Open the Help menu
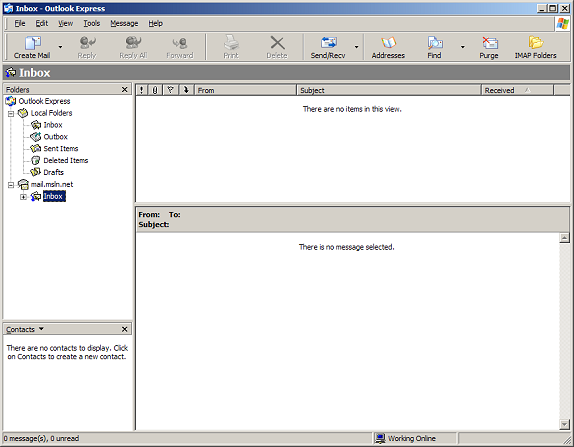The image size is (574, 447). point(156,23)
